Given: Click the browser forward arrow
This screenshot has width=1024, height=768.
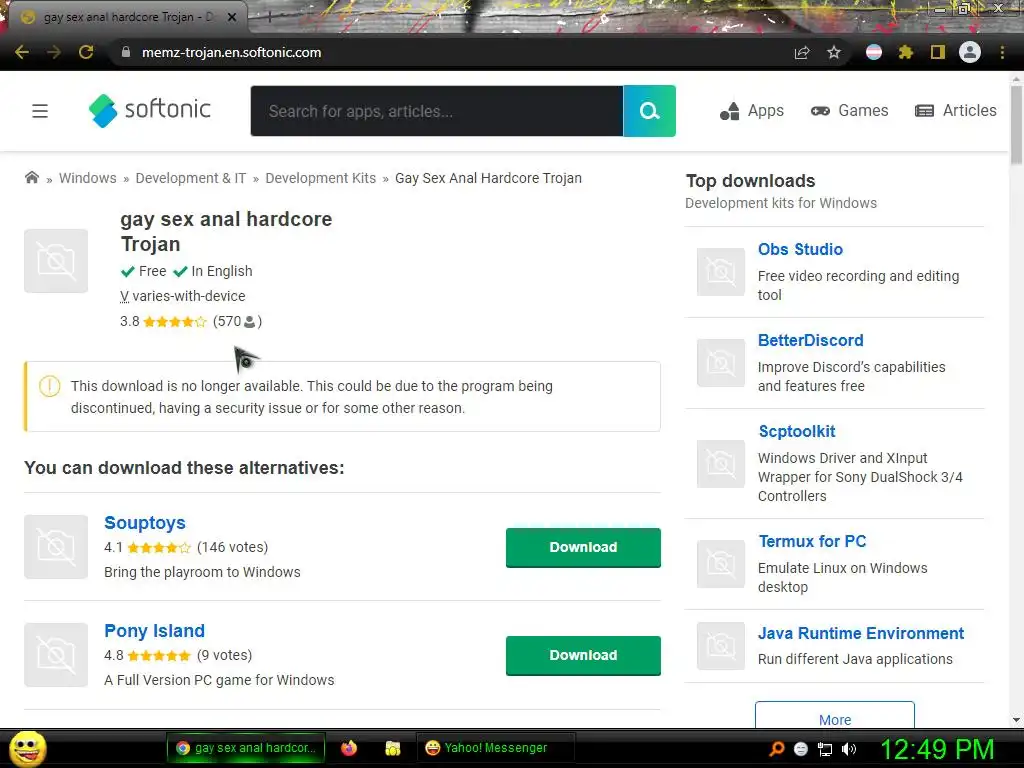Looking at the screenshot, I should pyautogui.click(x=54, y=52).
